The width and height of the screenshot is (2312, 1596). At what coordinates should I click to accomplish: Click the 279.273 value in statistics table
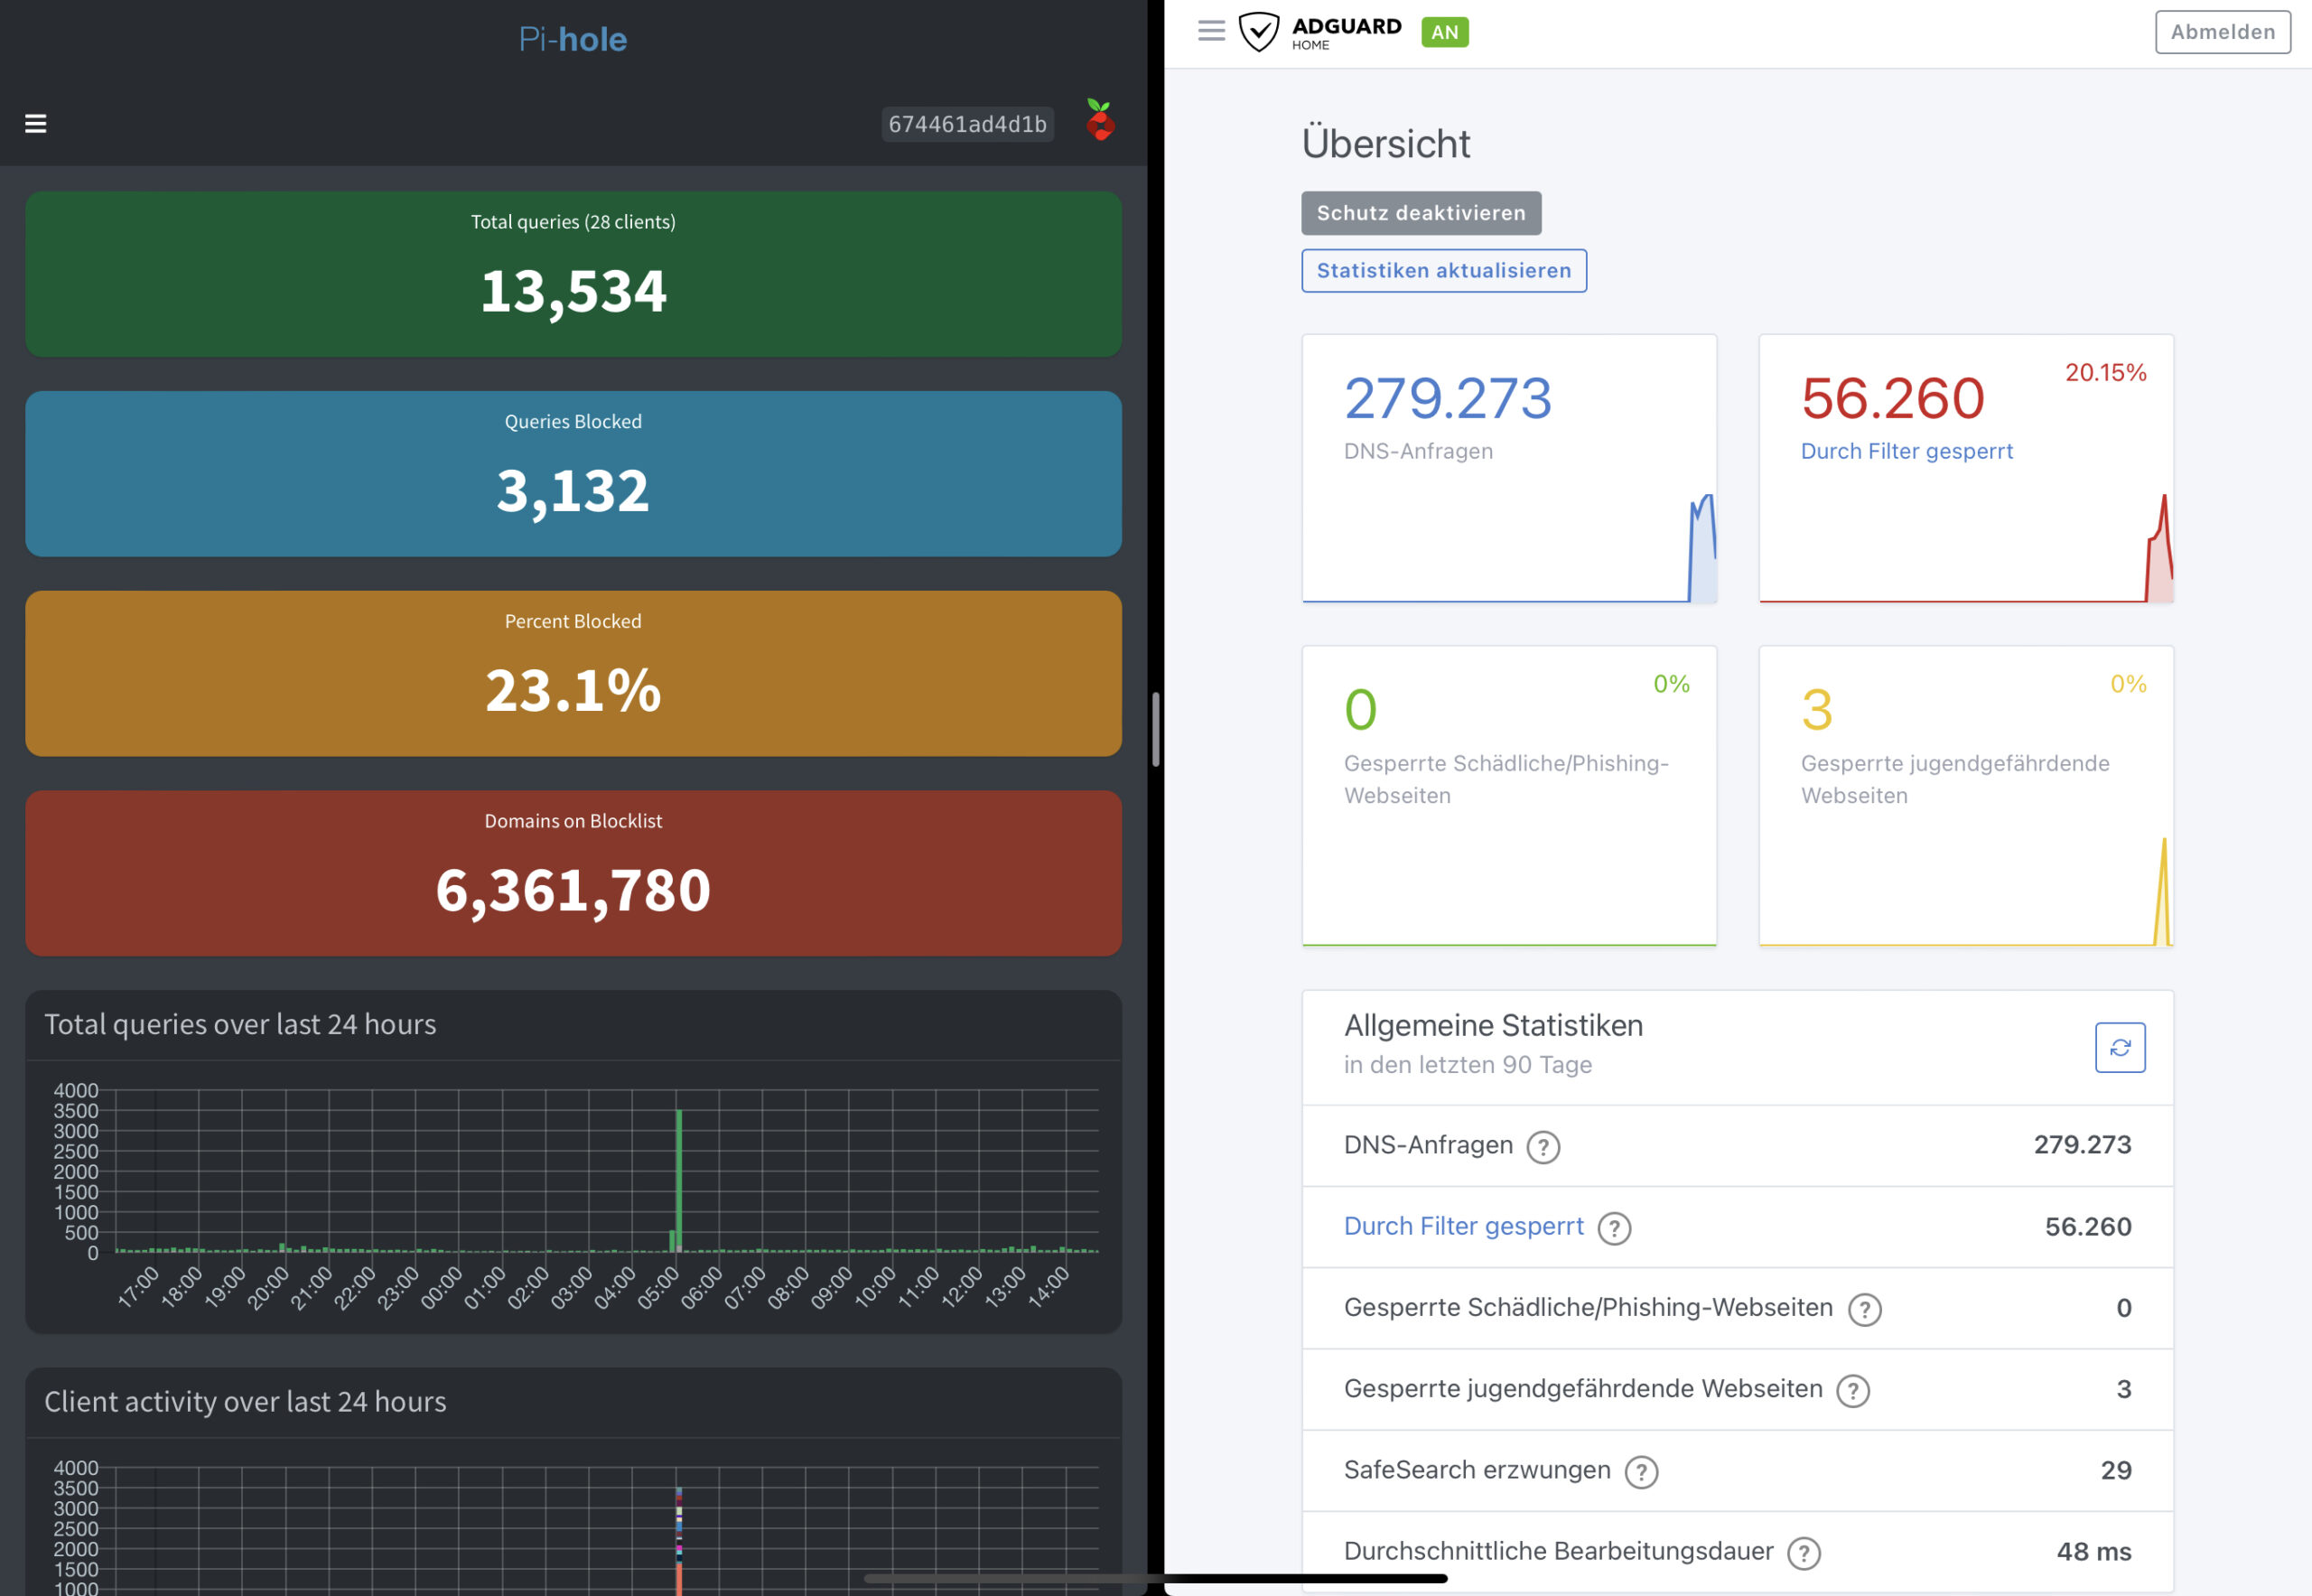pyautogui.click(x=2082, y=1144)
